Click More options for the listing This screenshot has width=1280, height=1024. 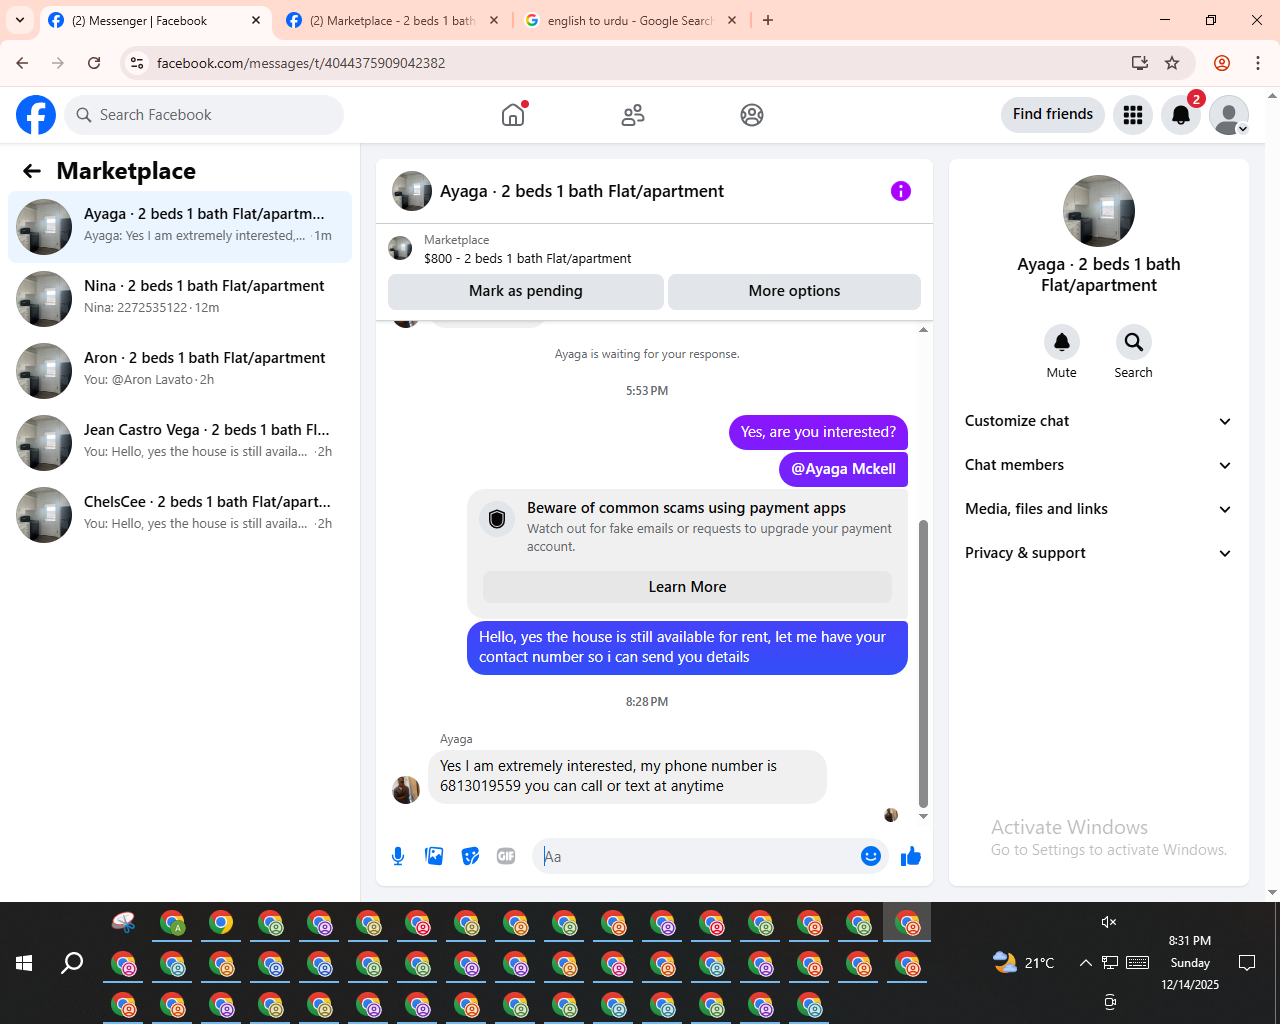[x=794, y=291]
